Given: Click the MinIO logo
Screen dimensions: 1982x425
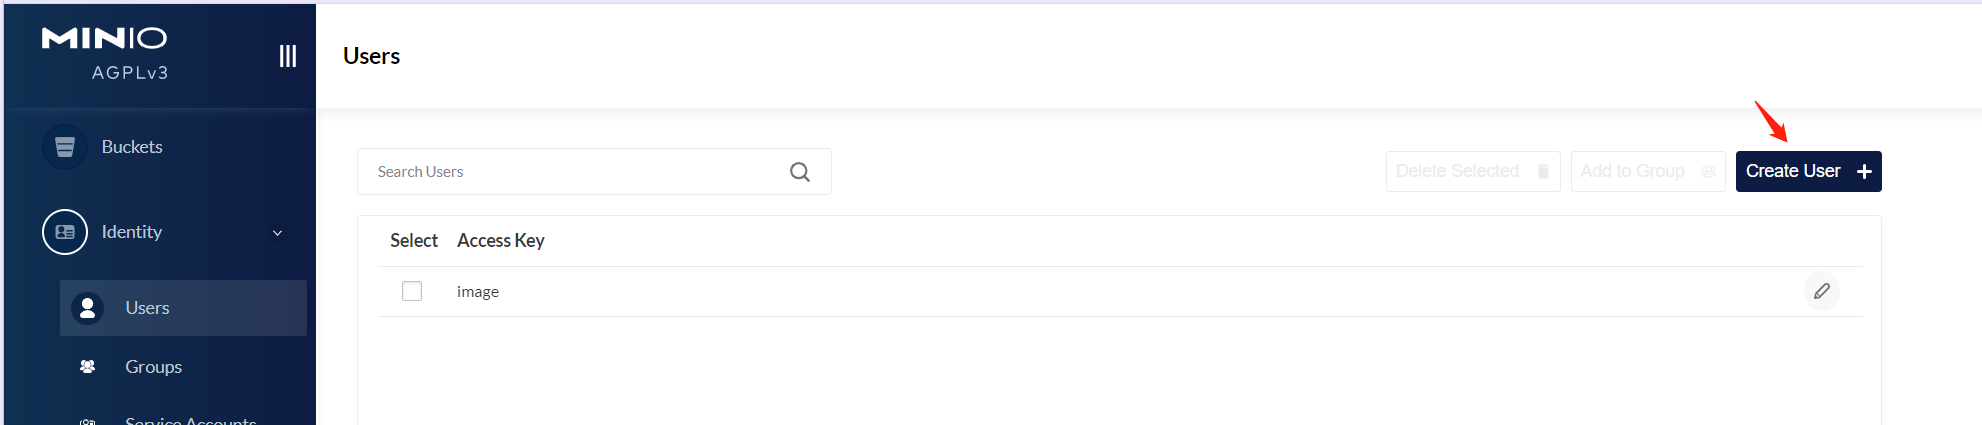Looking at the screenshot, I should (104, 38).
